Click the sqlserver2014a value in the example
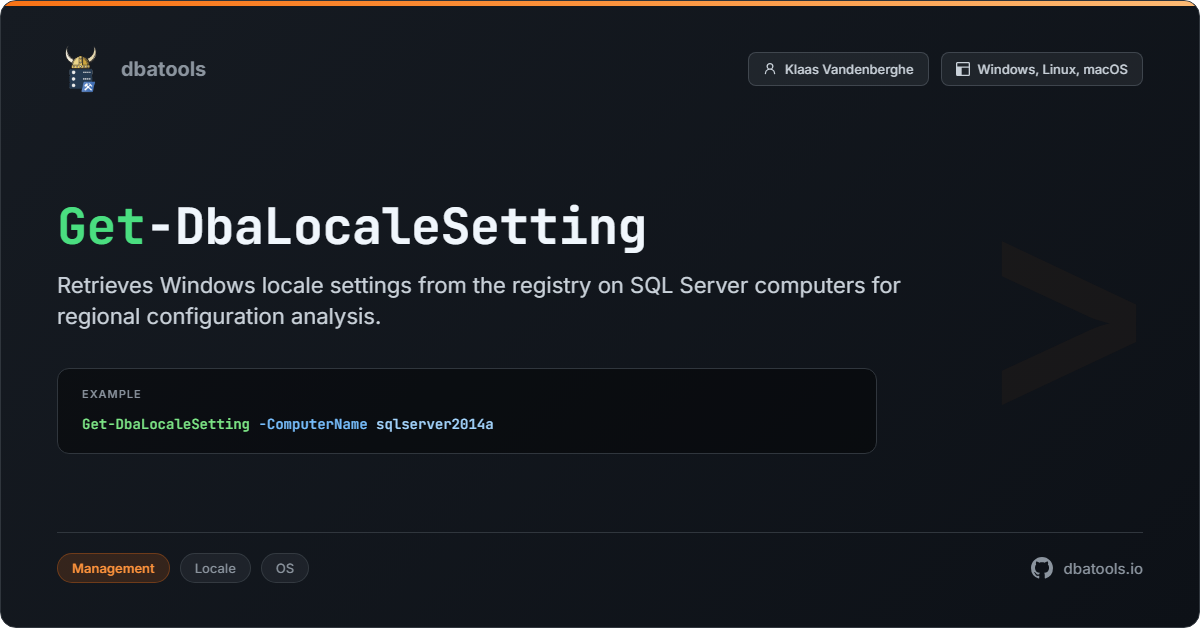 tap(435, 424)
